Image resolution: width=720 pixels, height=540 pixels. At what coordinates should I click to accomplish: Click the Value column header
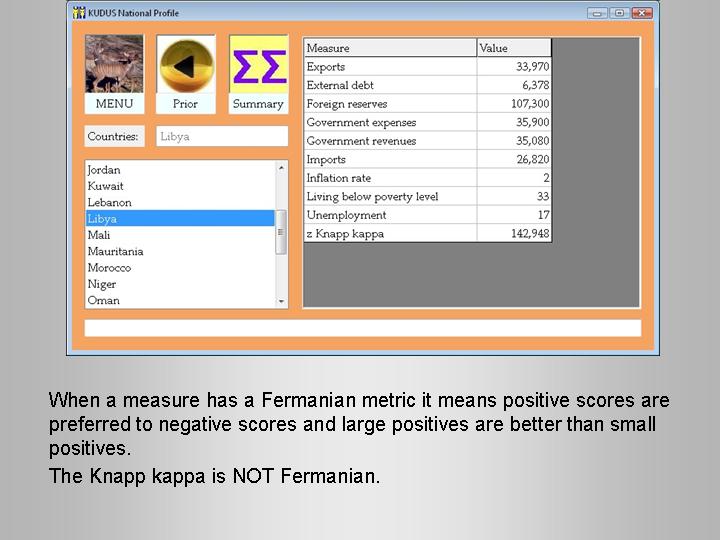[514, 48]
